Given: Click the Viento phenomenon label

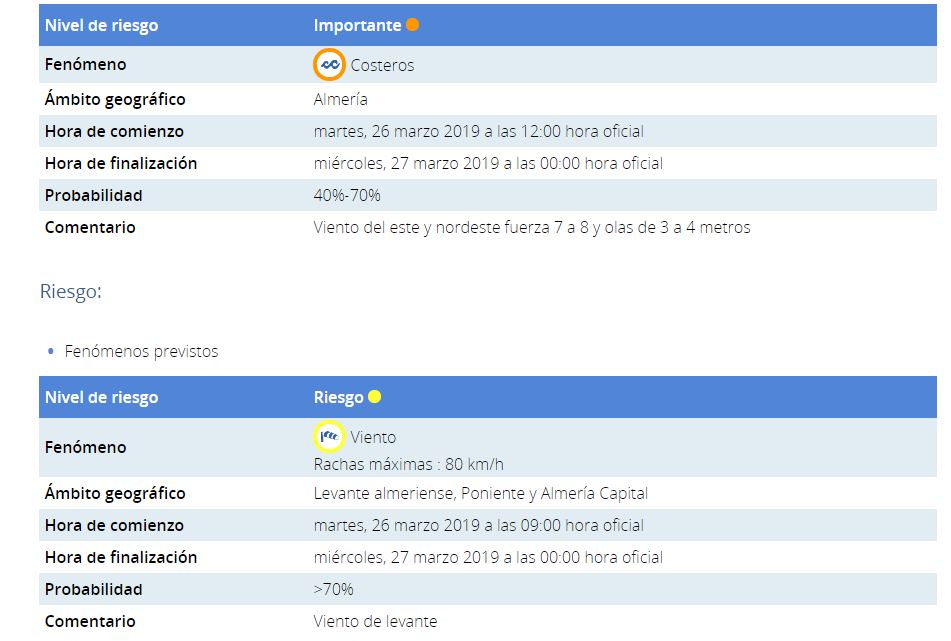Looking at the screenshot, I should pos(373,437).
